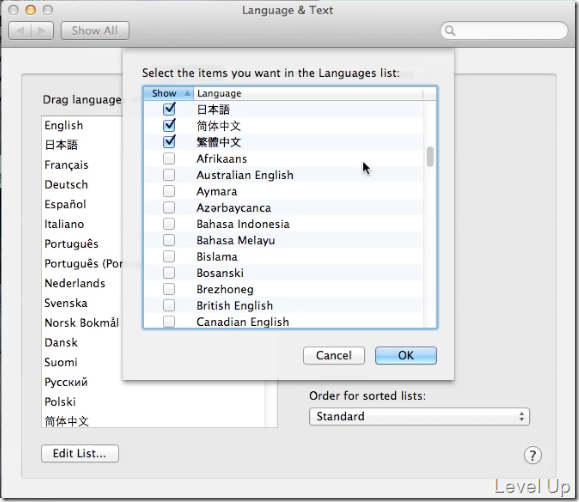This screenshot has width=579, height=502.
Task: Enable the Afrikaans checkbox
Action: point(169,158)
